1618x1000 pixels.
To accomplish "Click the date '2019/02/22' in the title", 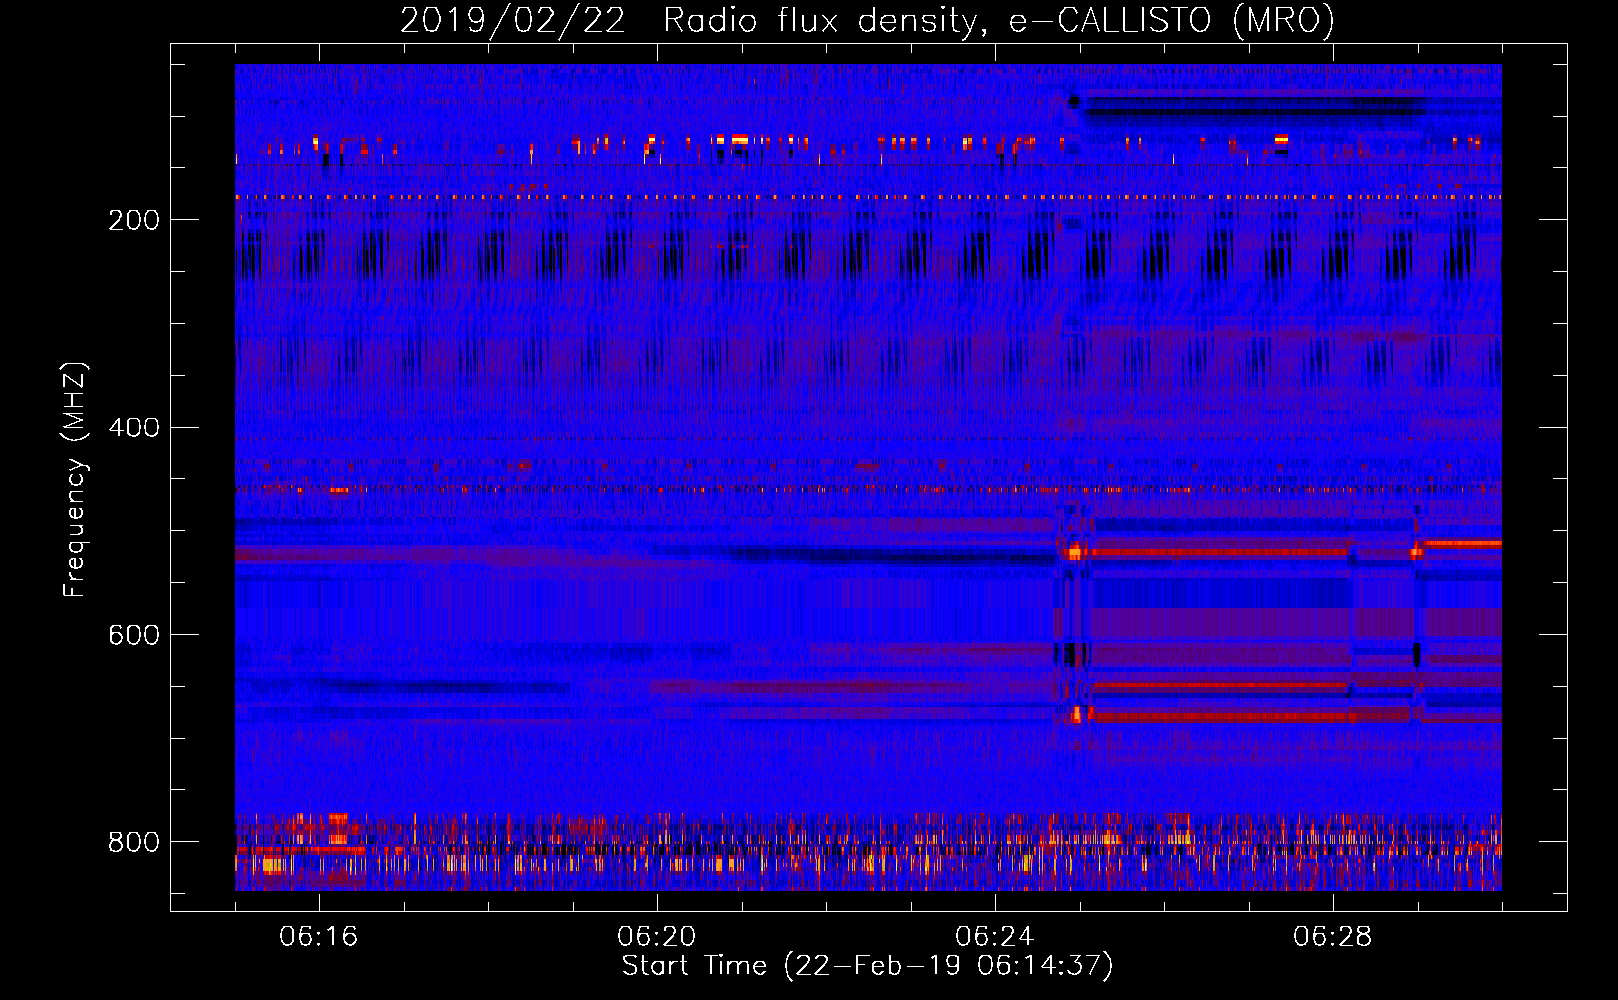I will [x=513, y=21].
